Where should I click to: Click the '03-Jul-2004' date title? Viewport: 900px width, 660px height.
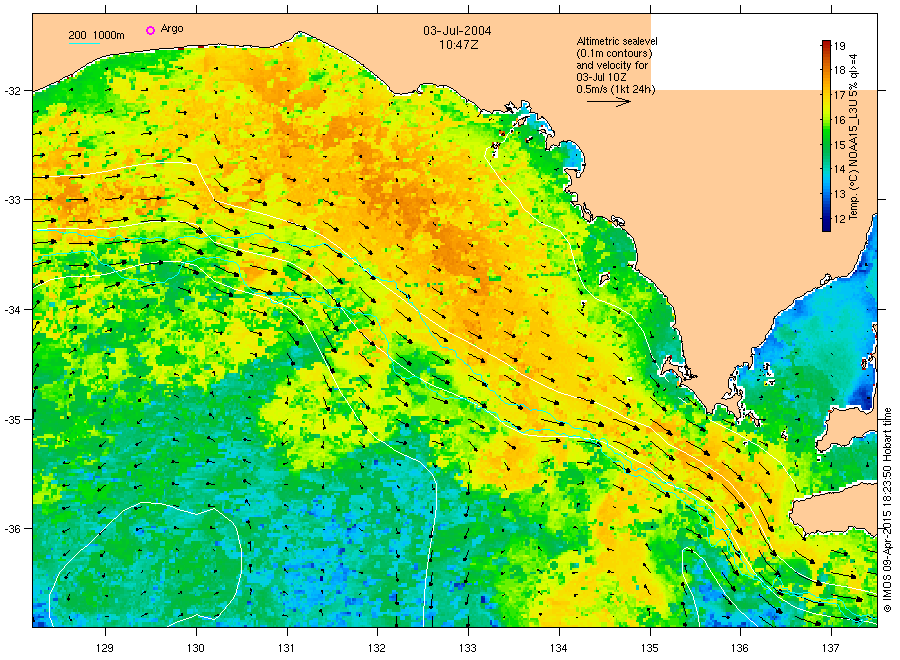point(457,31)
